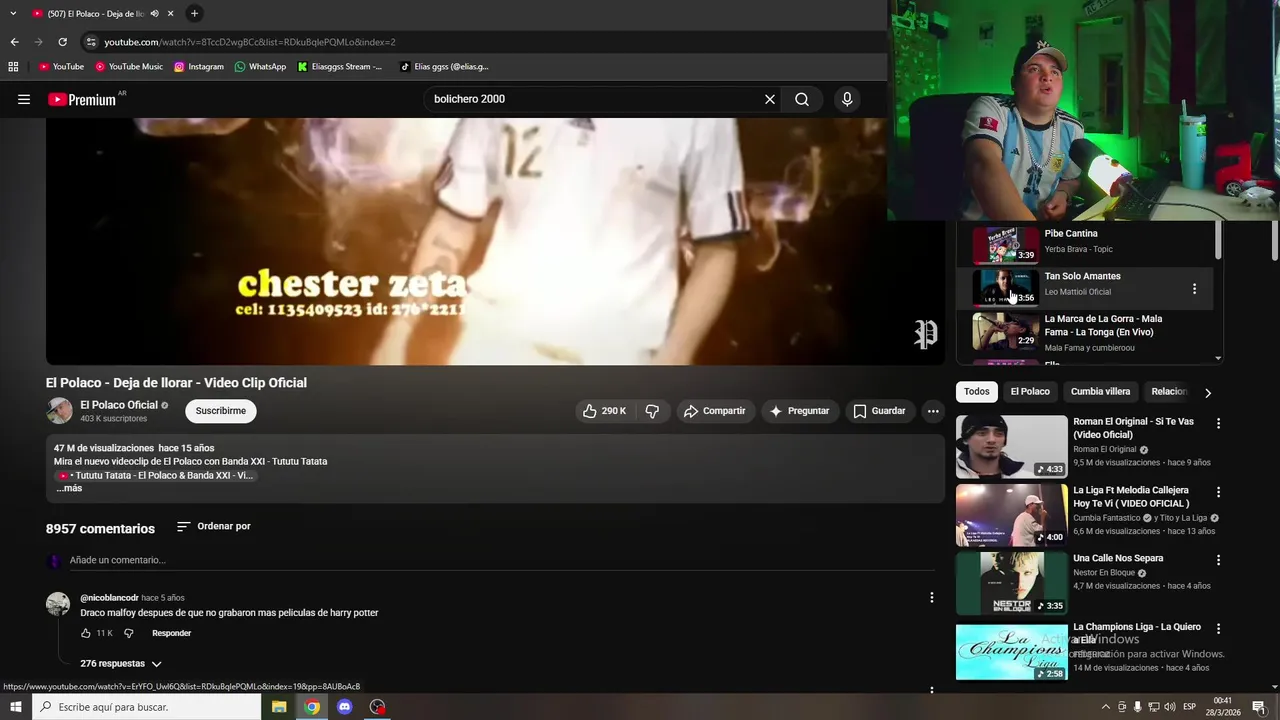Clear the search box with X icon

770,99
